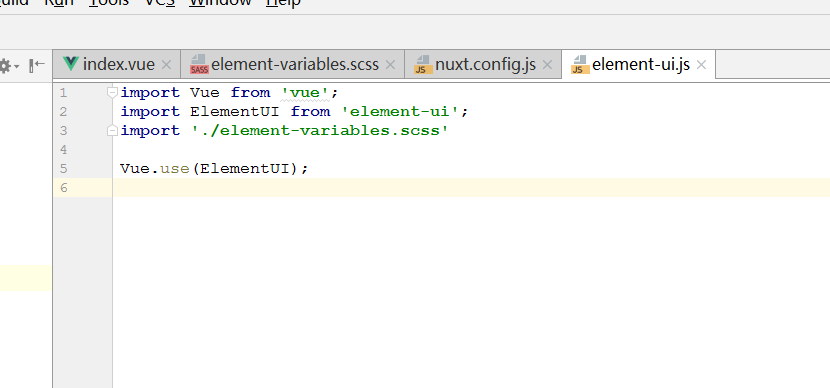The width and height of the screenshot is (830, 388).
Task: Click the 'vue' string on line 1
Action: (x=305, y=93)
